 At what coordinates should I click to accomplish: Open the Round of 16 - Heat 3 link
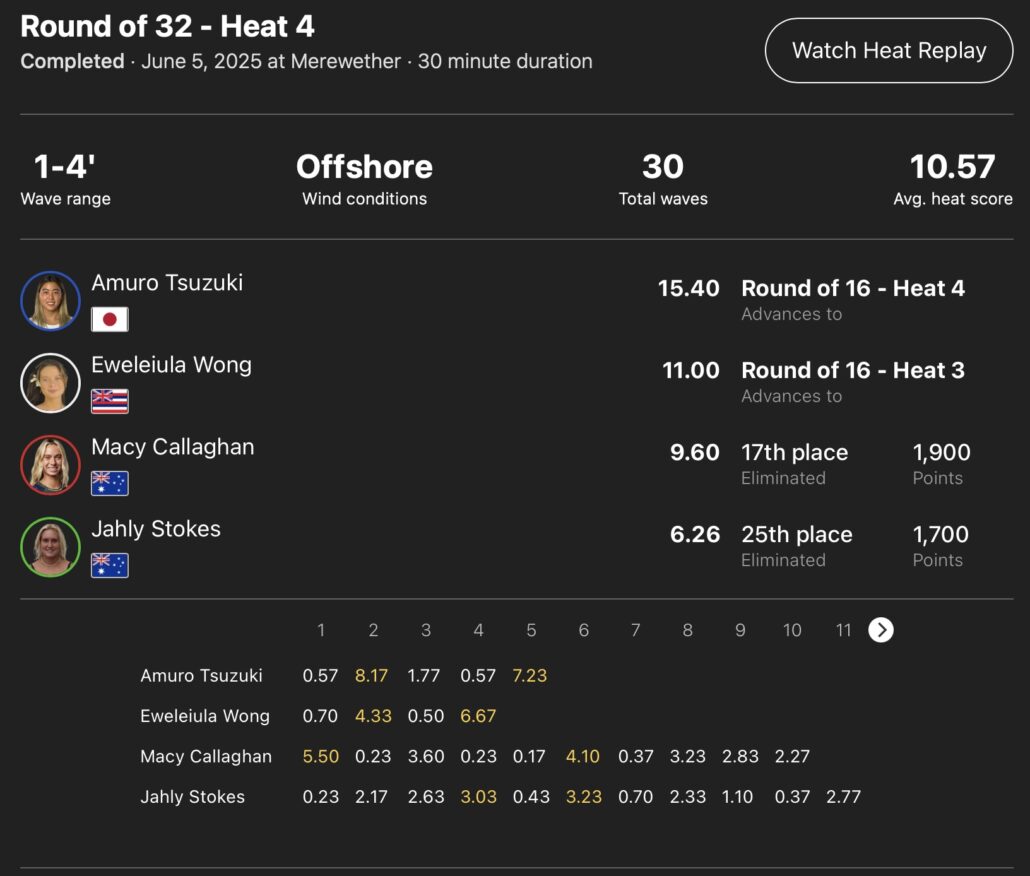click(x=852, y=370)
